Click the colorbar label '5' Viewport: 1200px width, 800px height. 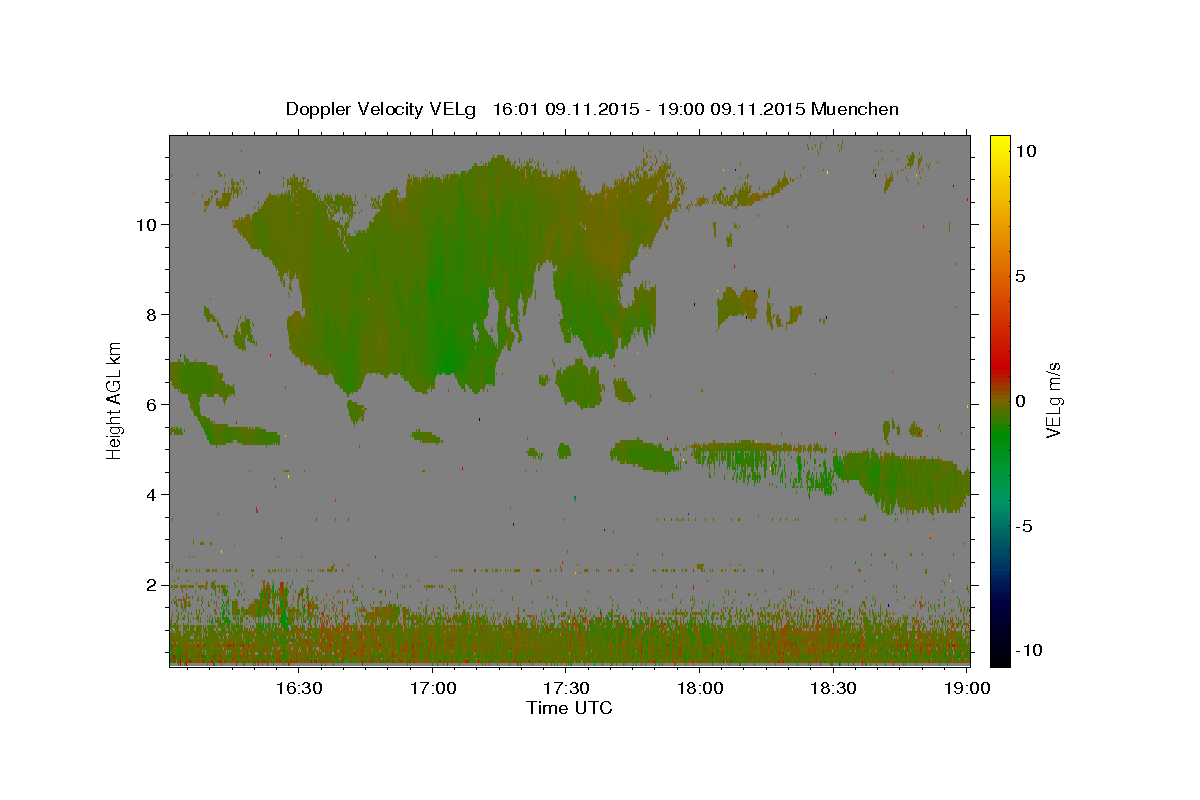1020,276
